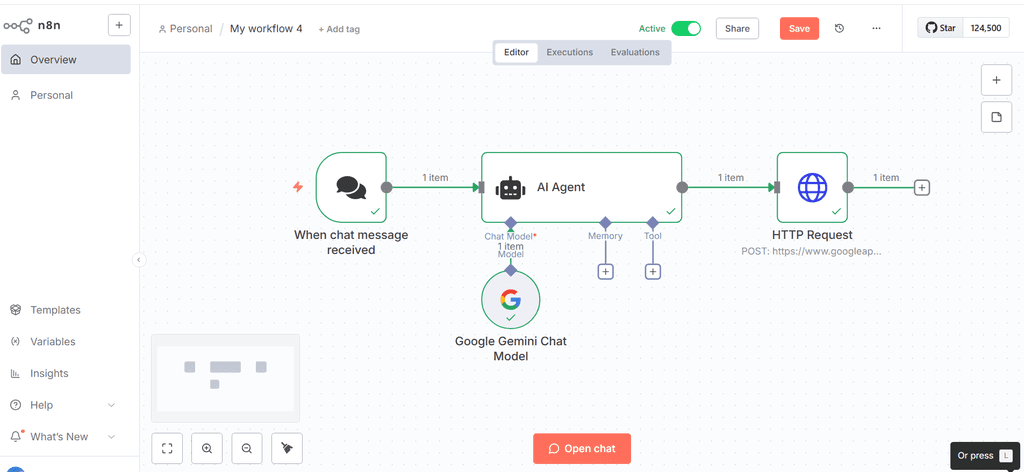Open Templates in the sidebar
Viewport: 1024px width, 472px height.
coord(66,310)
